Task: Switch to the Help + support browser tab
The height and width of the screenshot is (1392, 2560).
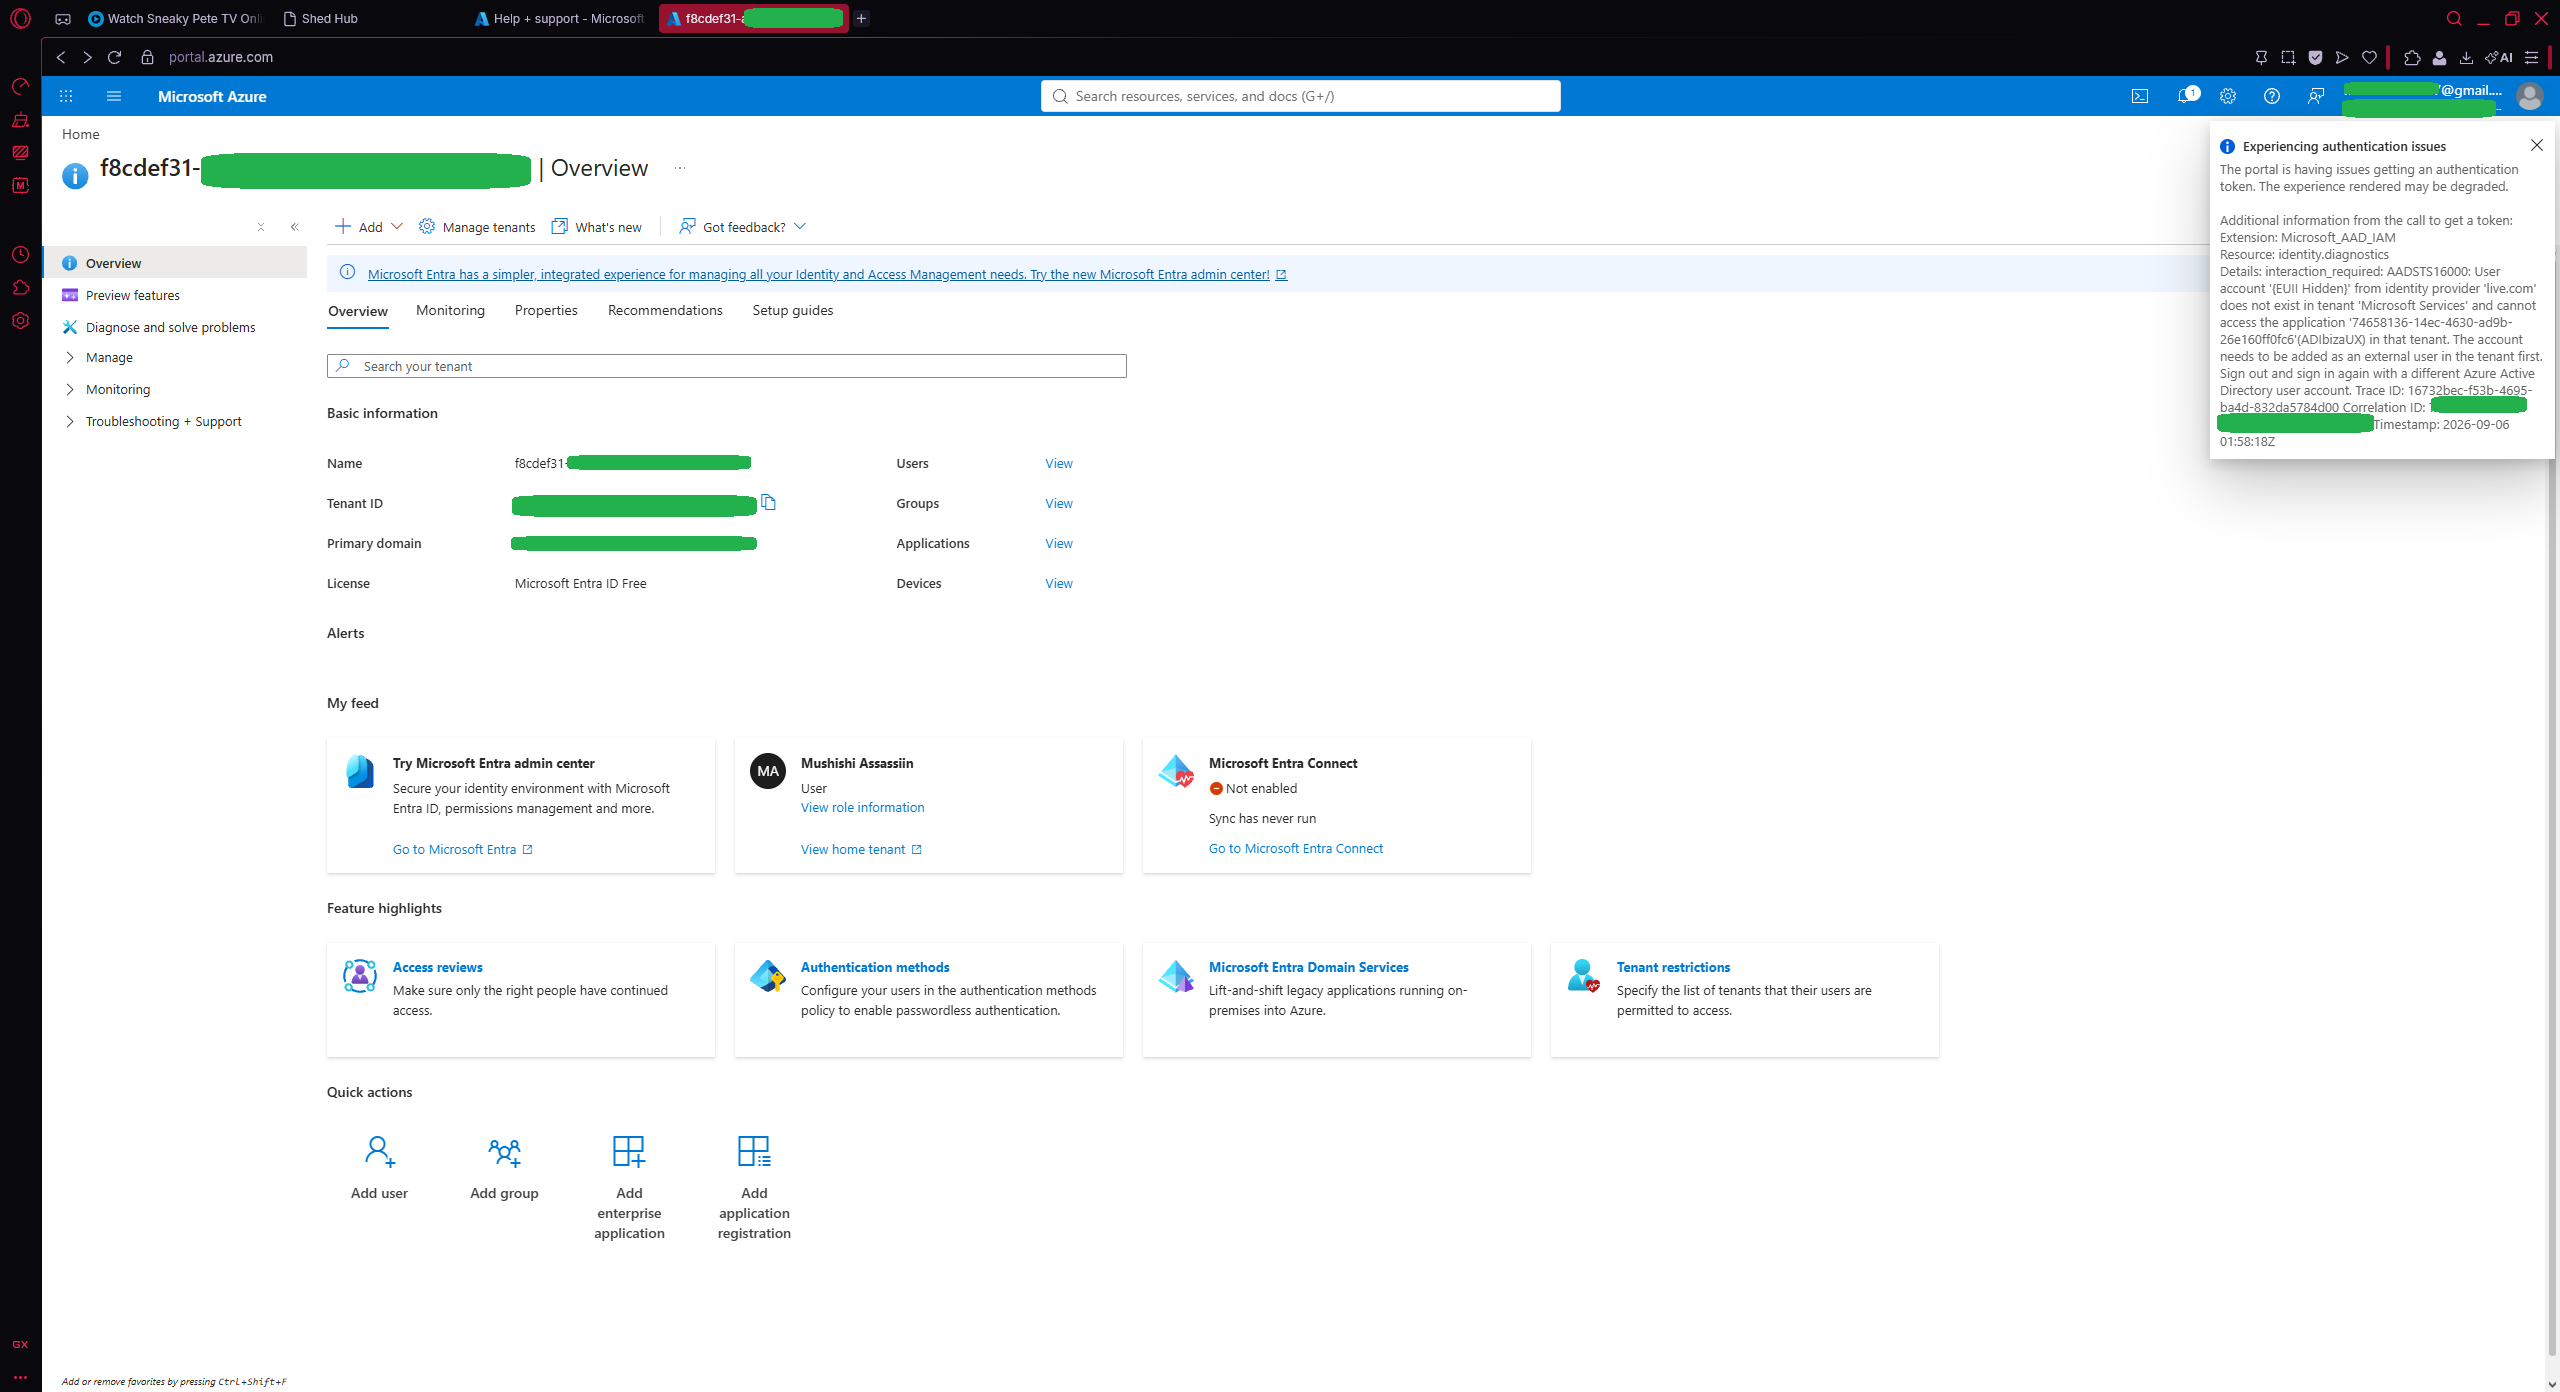Action: tap(561, 18)
